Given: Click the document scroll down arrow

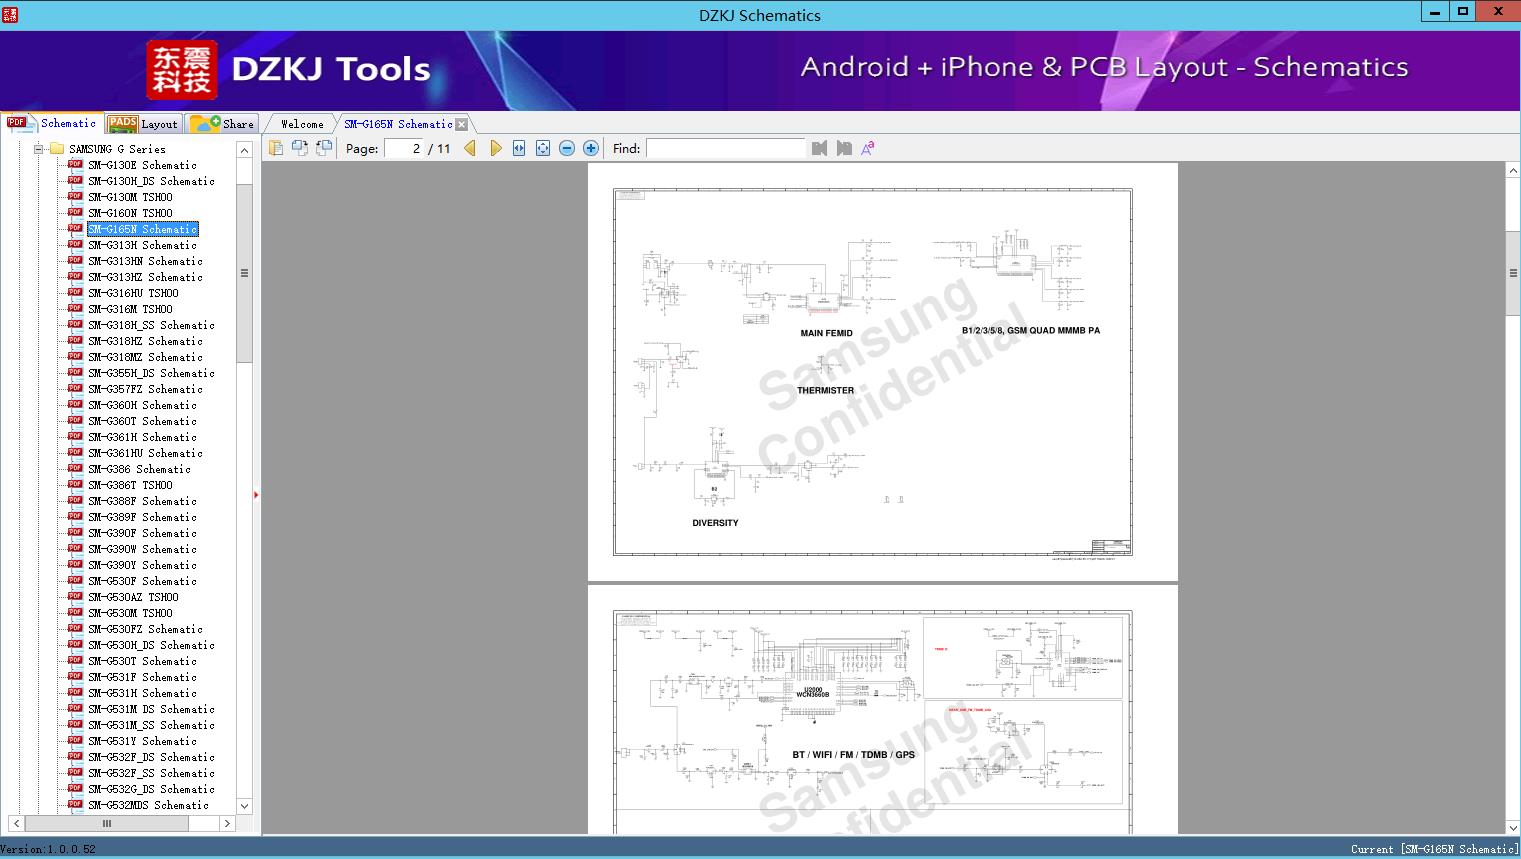Looking at the screenshot, I should click(1513, 827).
